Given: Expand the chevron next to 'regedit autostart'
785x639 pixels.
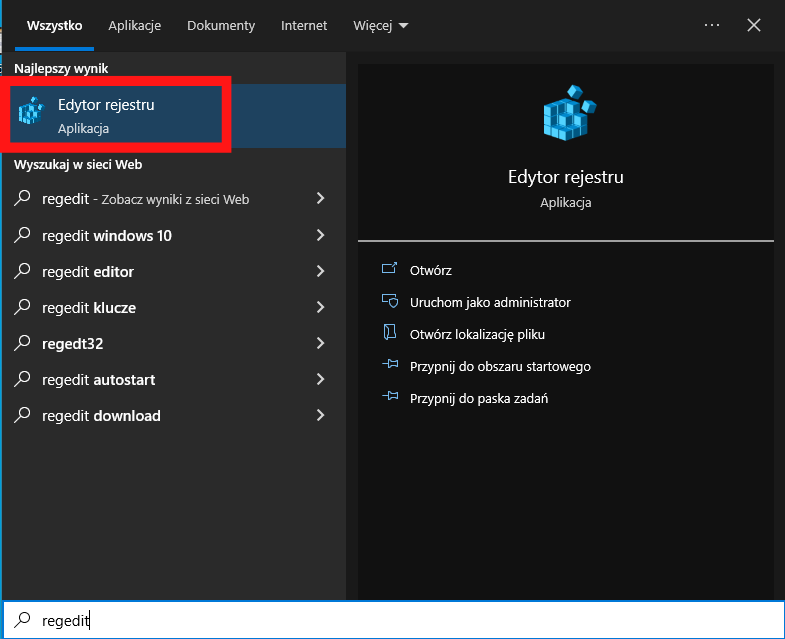Looking at the screenshot, I should click(x=320, y=379).
